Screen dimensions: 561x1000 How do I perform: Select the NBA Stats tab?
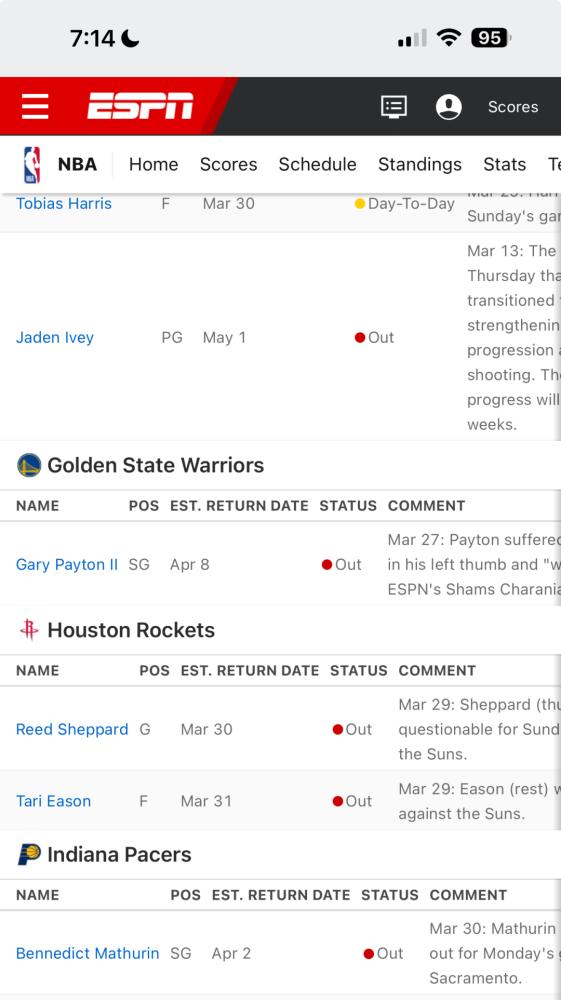tap(505, 165)
